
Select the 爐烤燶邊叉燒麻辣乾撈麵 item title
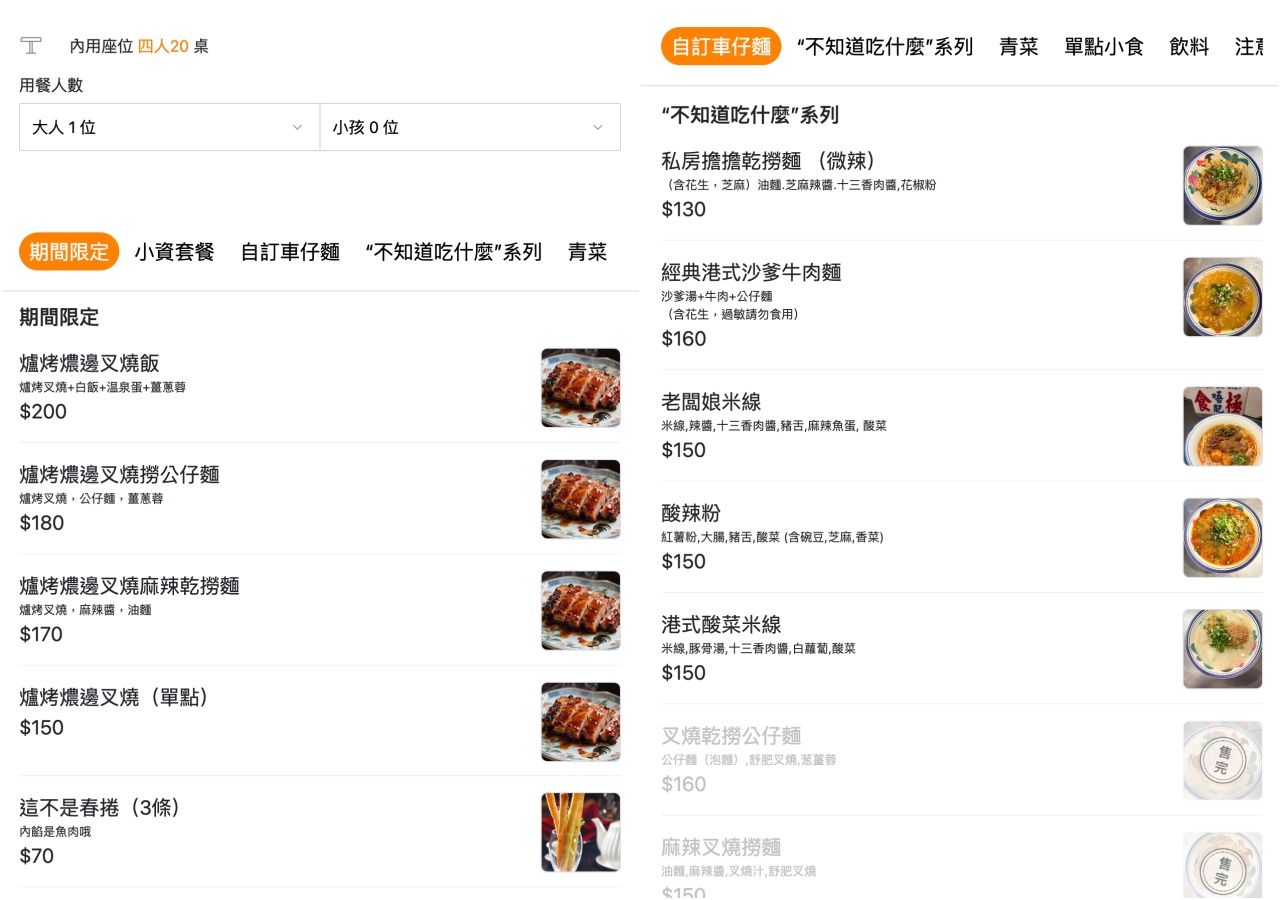coord(129,585)
